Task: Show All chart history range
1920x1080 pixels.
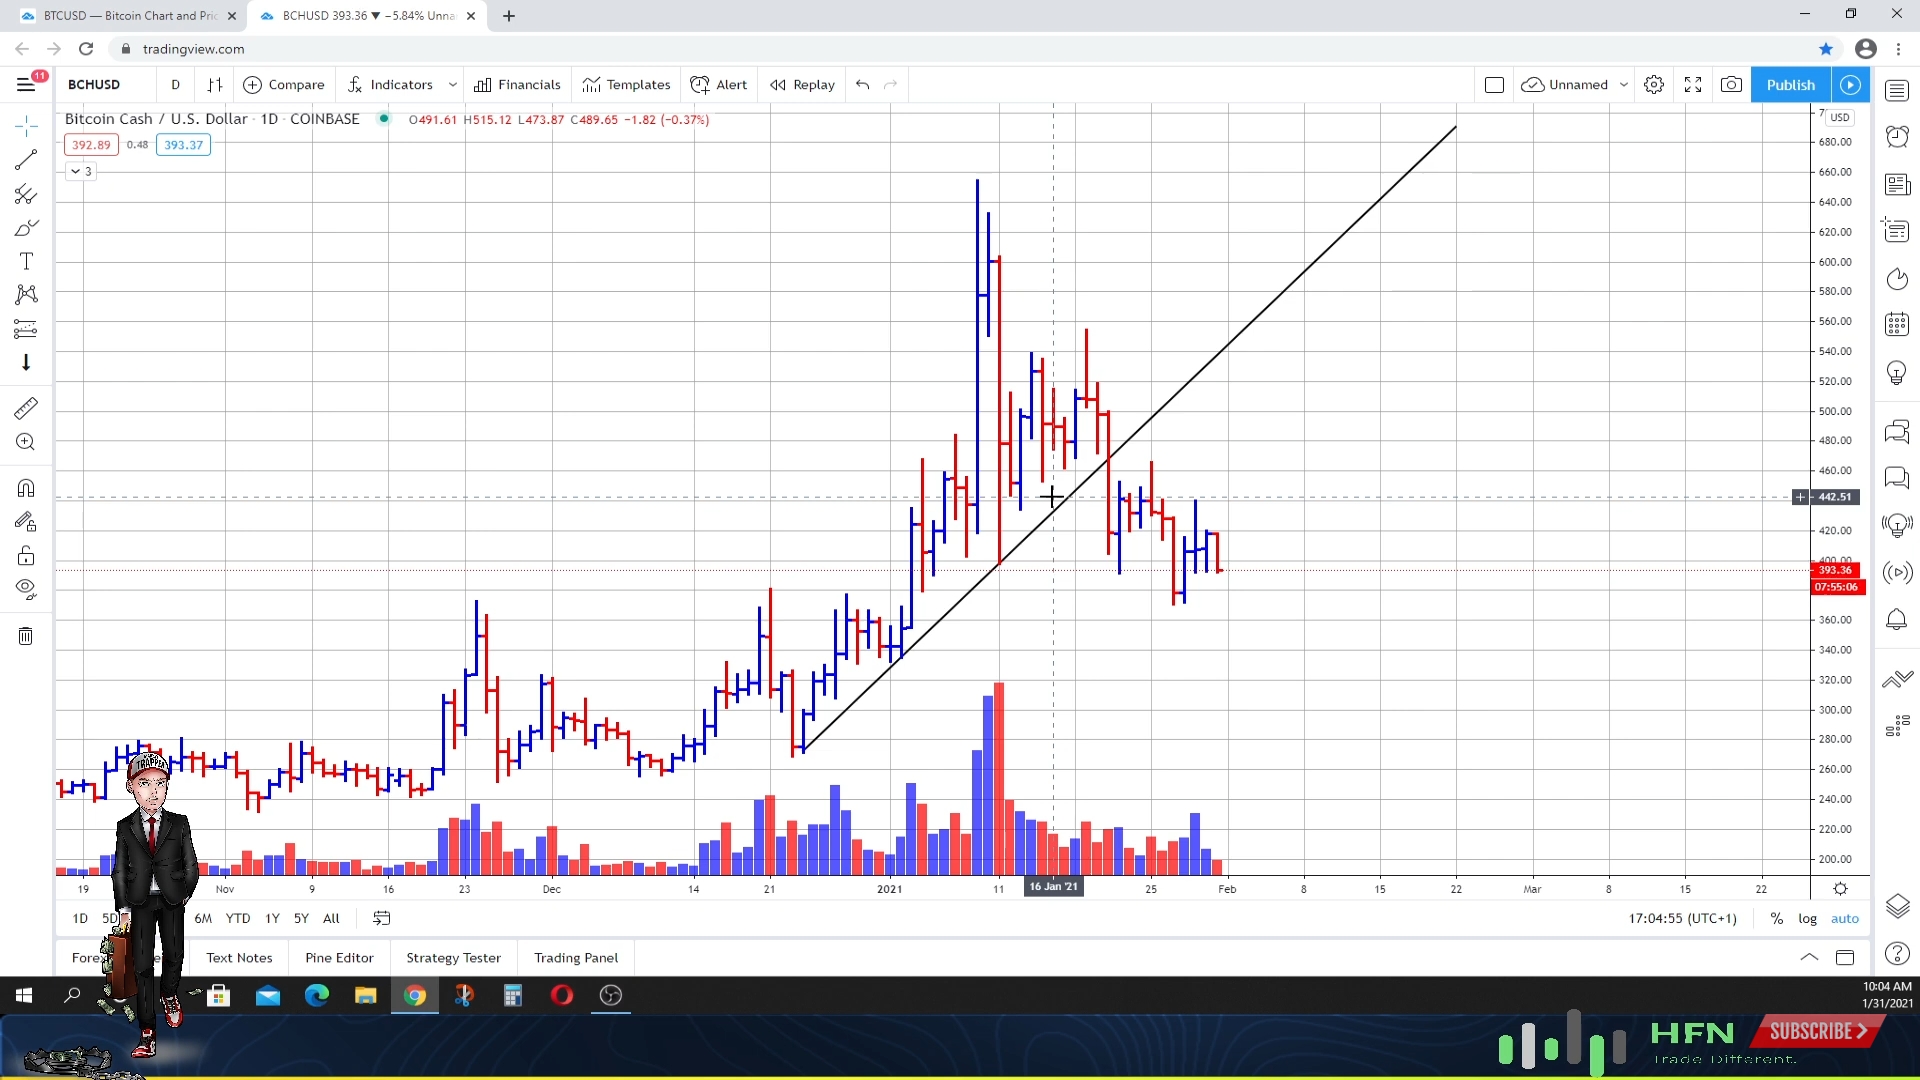Action: click(x=331, y=919)
